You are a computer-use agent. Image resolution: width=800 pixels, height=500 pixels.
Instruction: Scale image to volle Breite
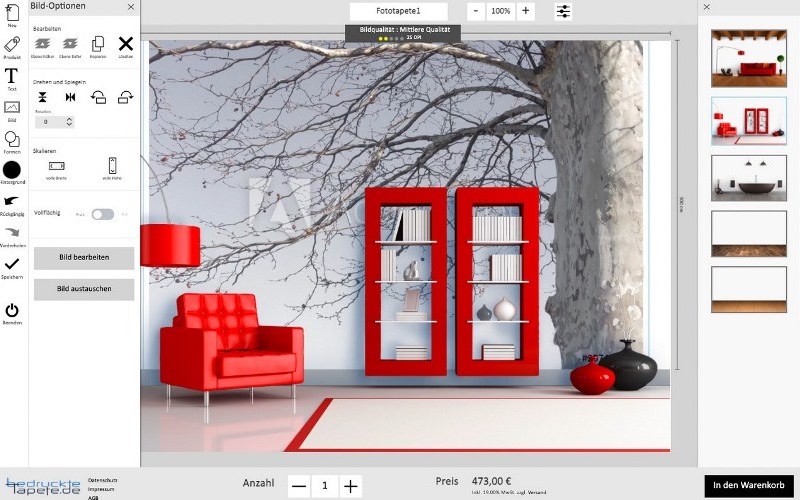coord(56,166)
